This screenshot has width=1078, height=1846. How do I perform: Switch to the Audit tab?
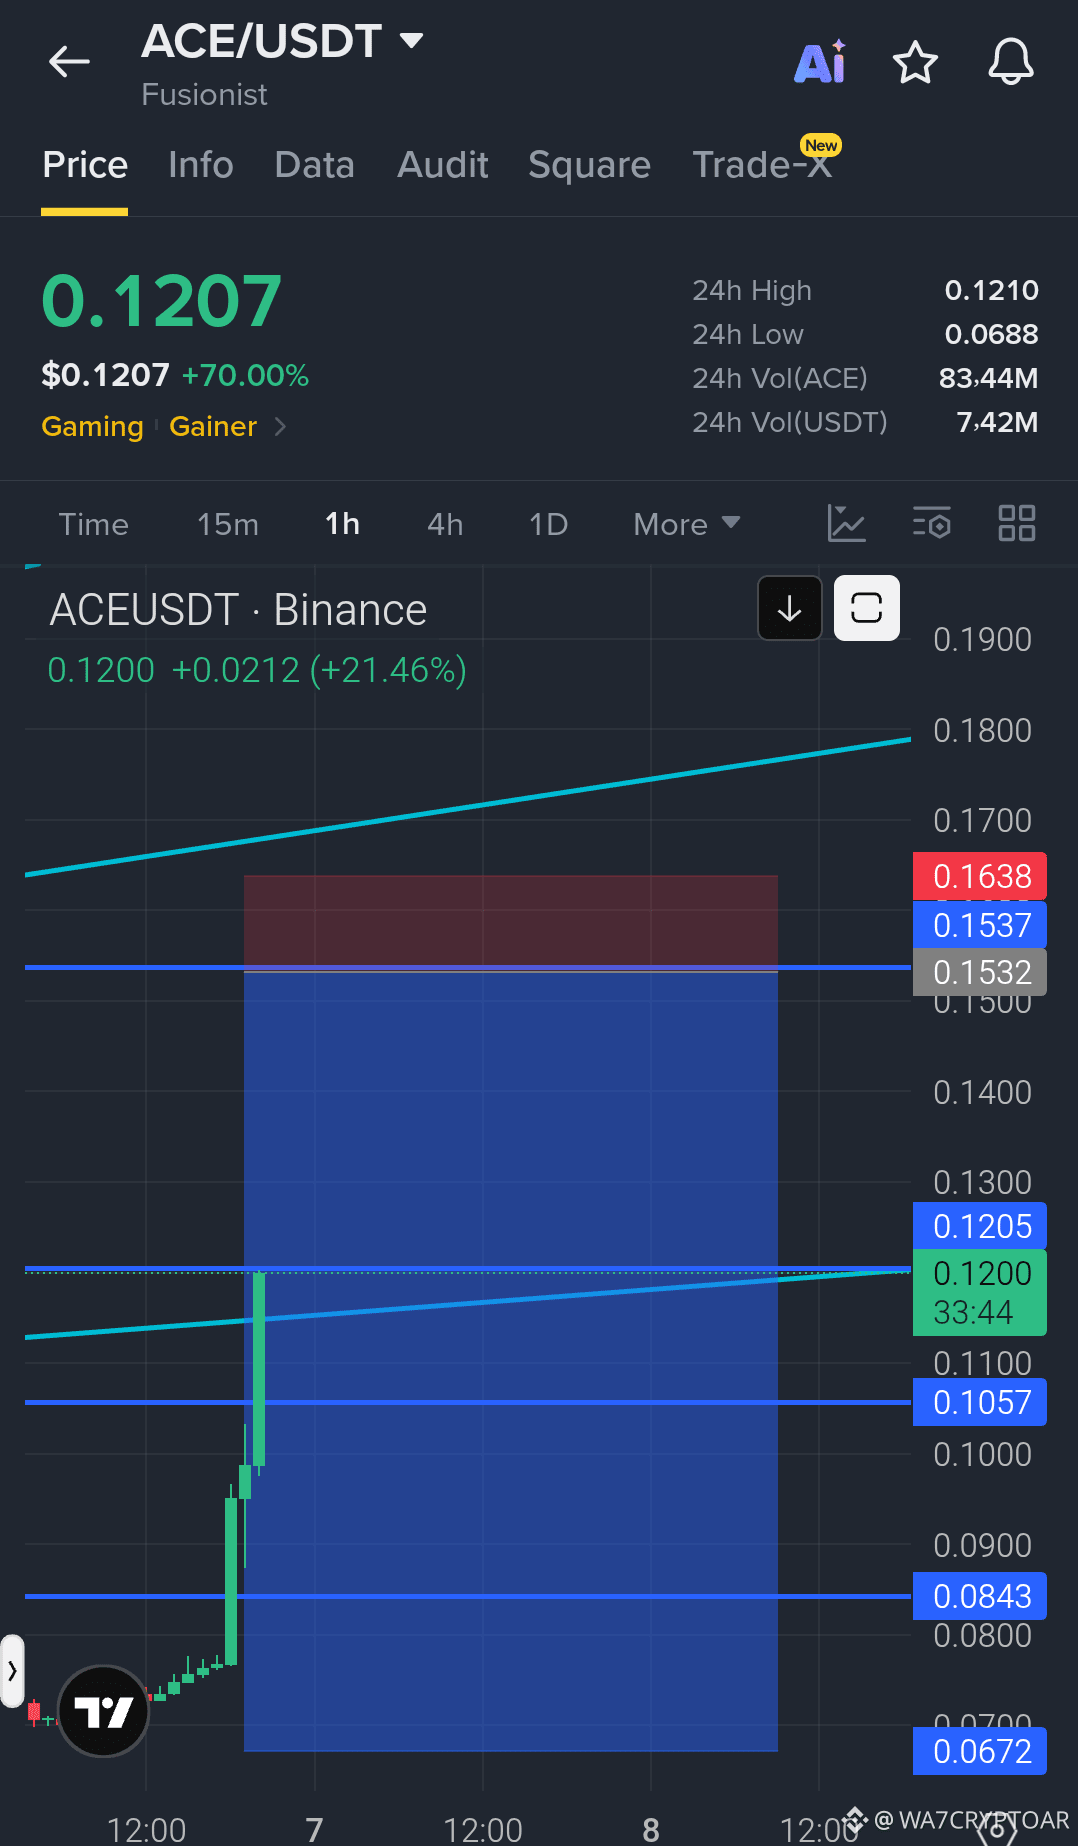pyautogui.click(x=443, y=165)
